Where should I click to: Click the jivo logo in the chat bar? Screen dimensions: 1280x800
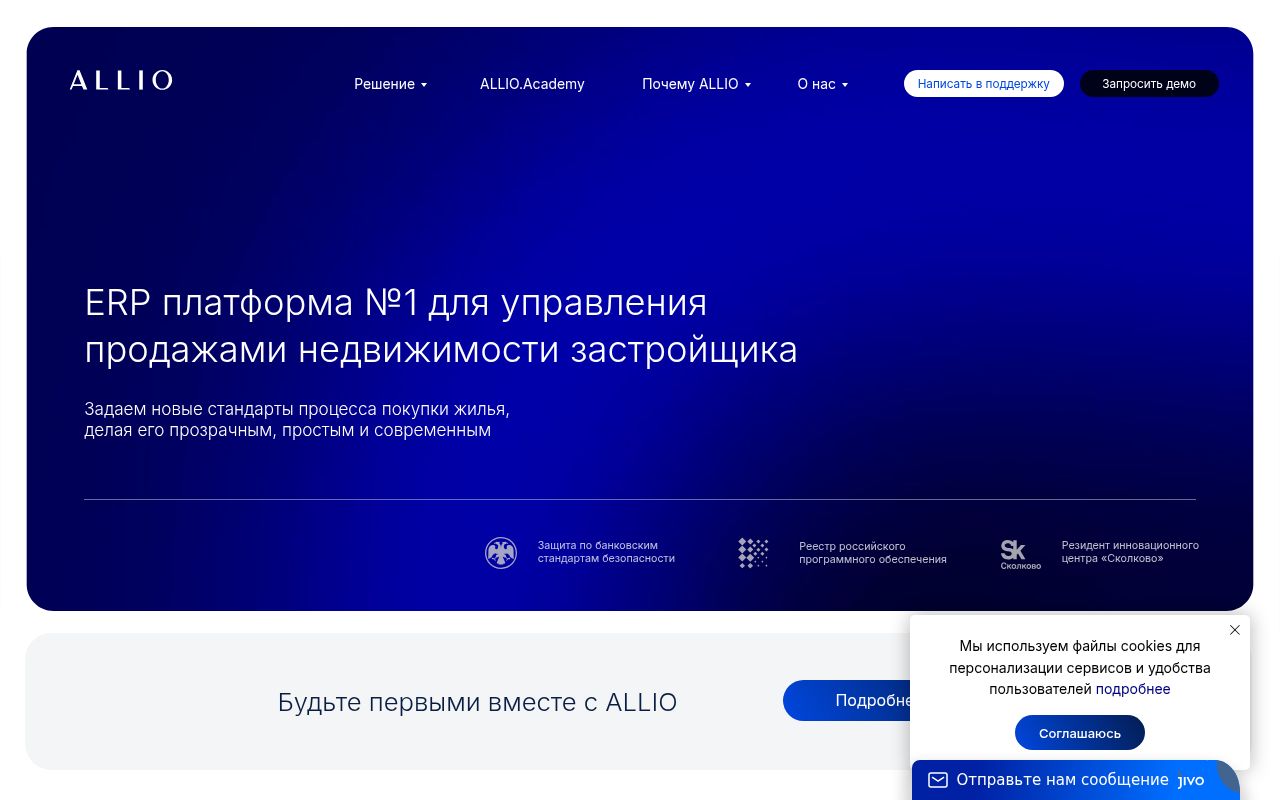coord(1191,780)
